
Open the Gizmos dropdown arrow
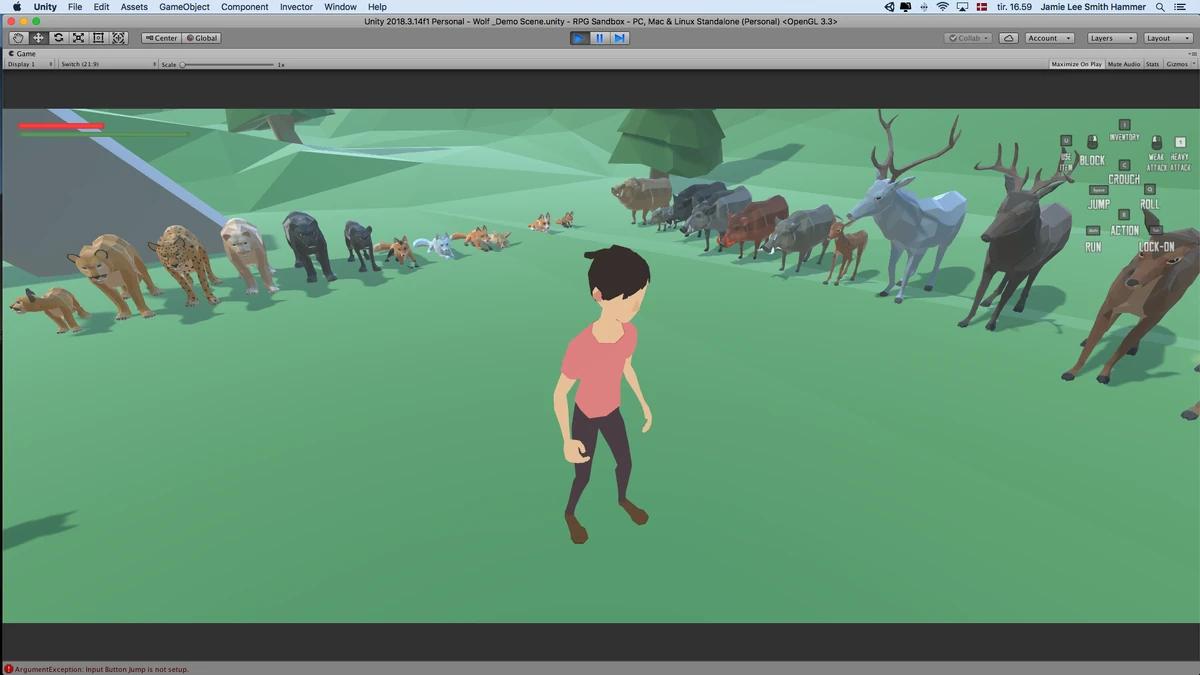(1193, 64)
